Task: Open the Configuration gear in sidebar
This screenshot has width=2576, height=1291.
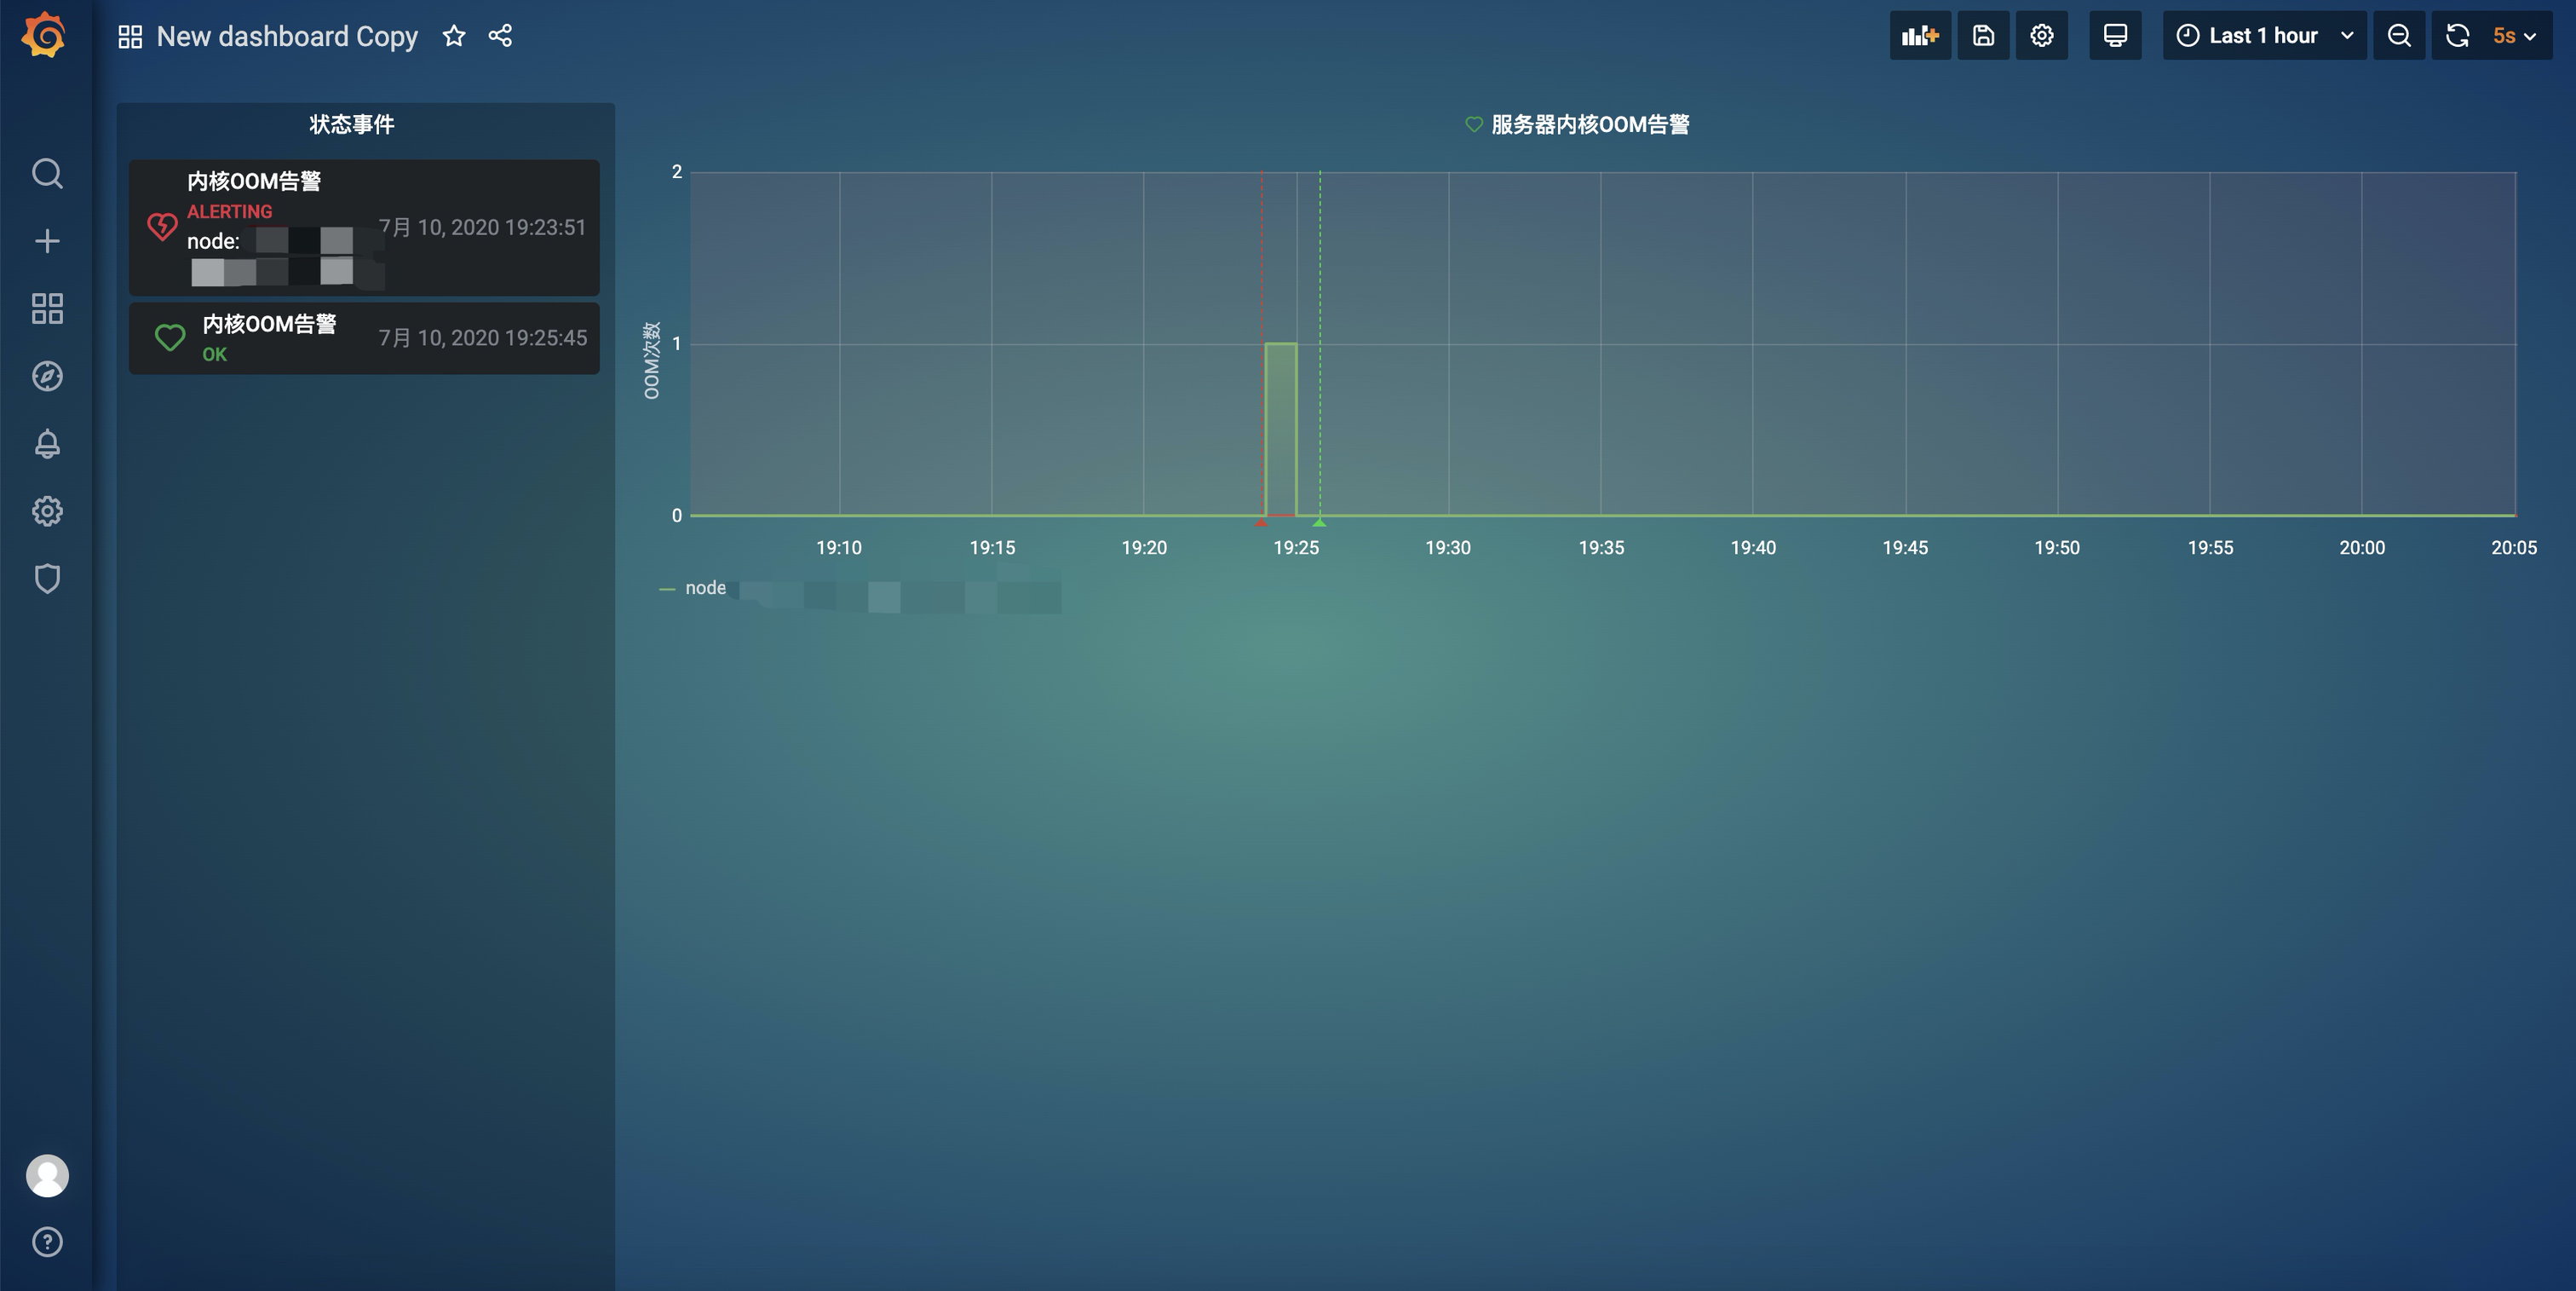Action: tap(47, 511)
